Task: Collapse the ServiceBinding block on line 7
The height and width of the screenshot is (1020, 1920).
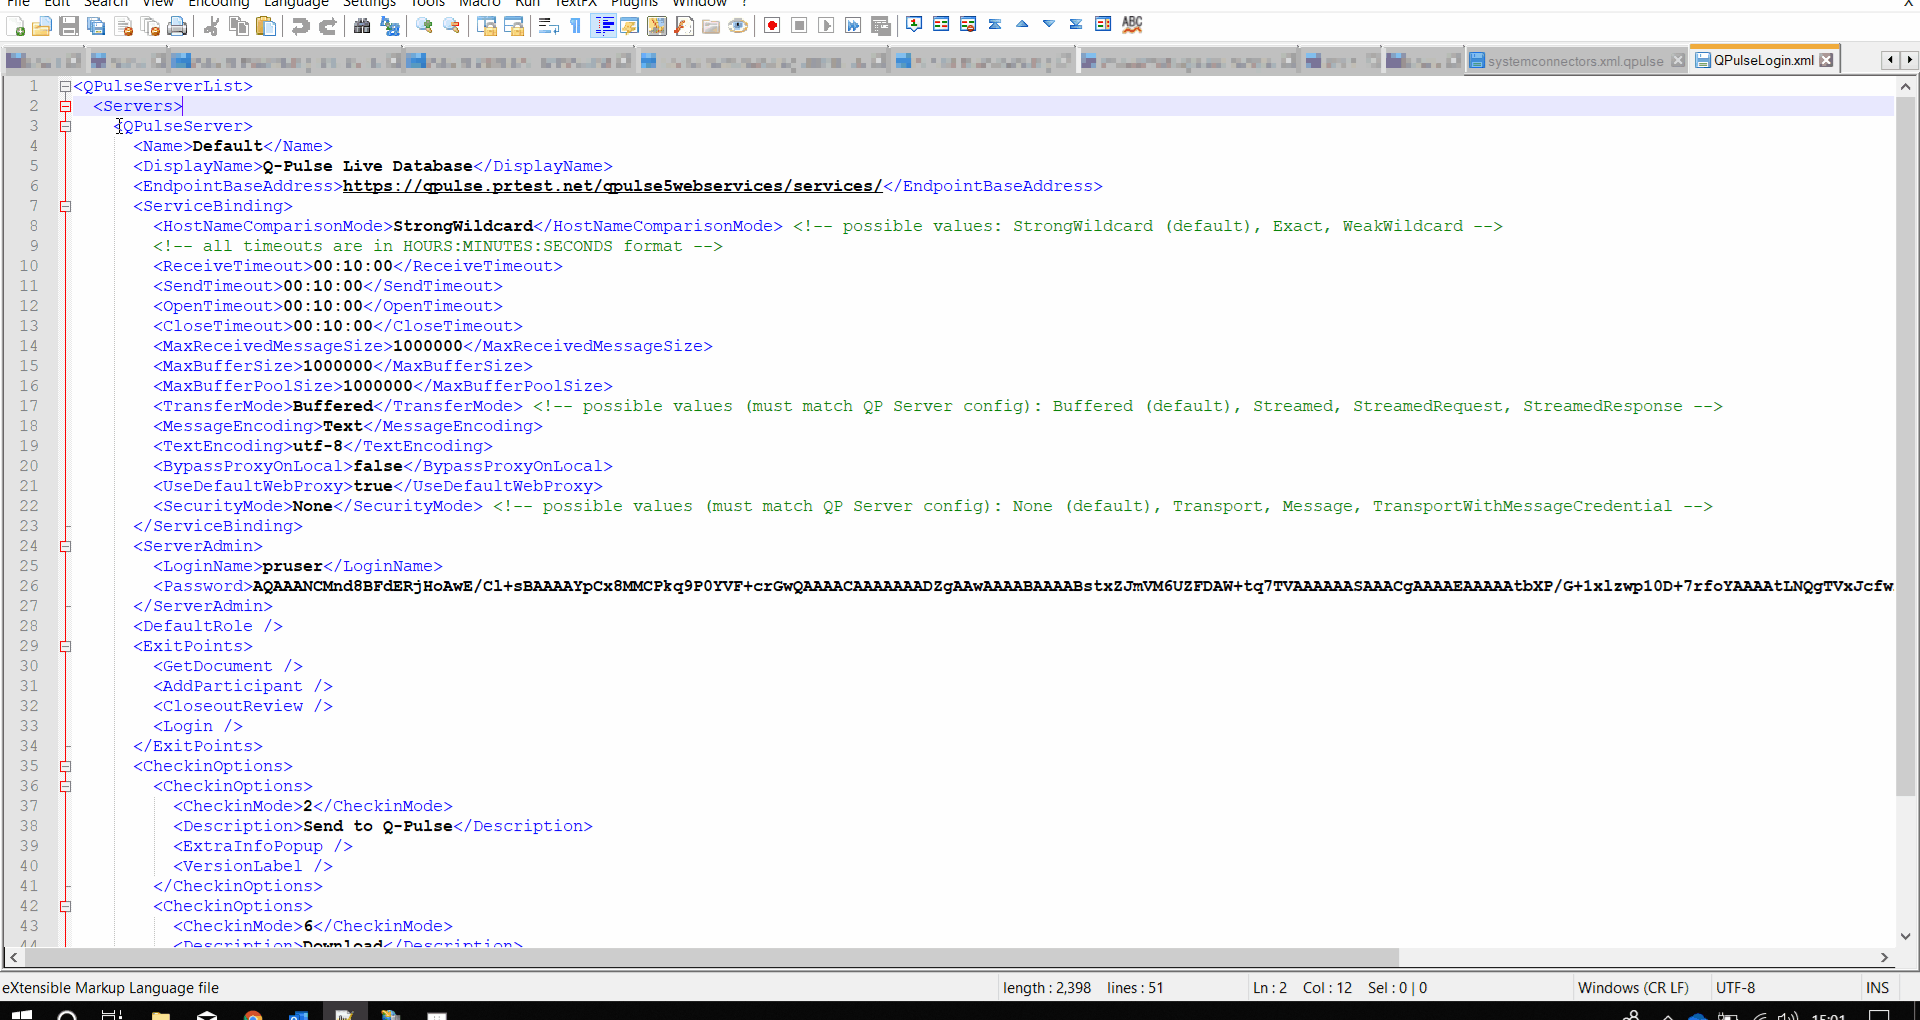Action: click(65, 206)
